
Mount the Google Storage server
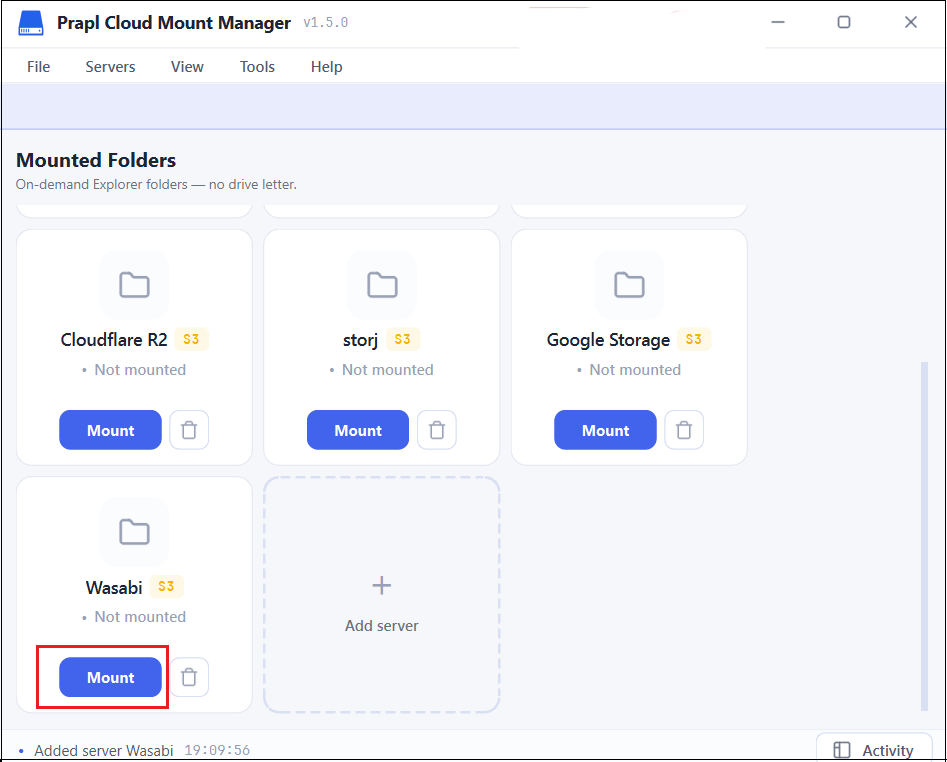click(x=605, y=430)
